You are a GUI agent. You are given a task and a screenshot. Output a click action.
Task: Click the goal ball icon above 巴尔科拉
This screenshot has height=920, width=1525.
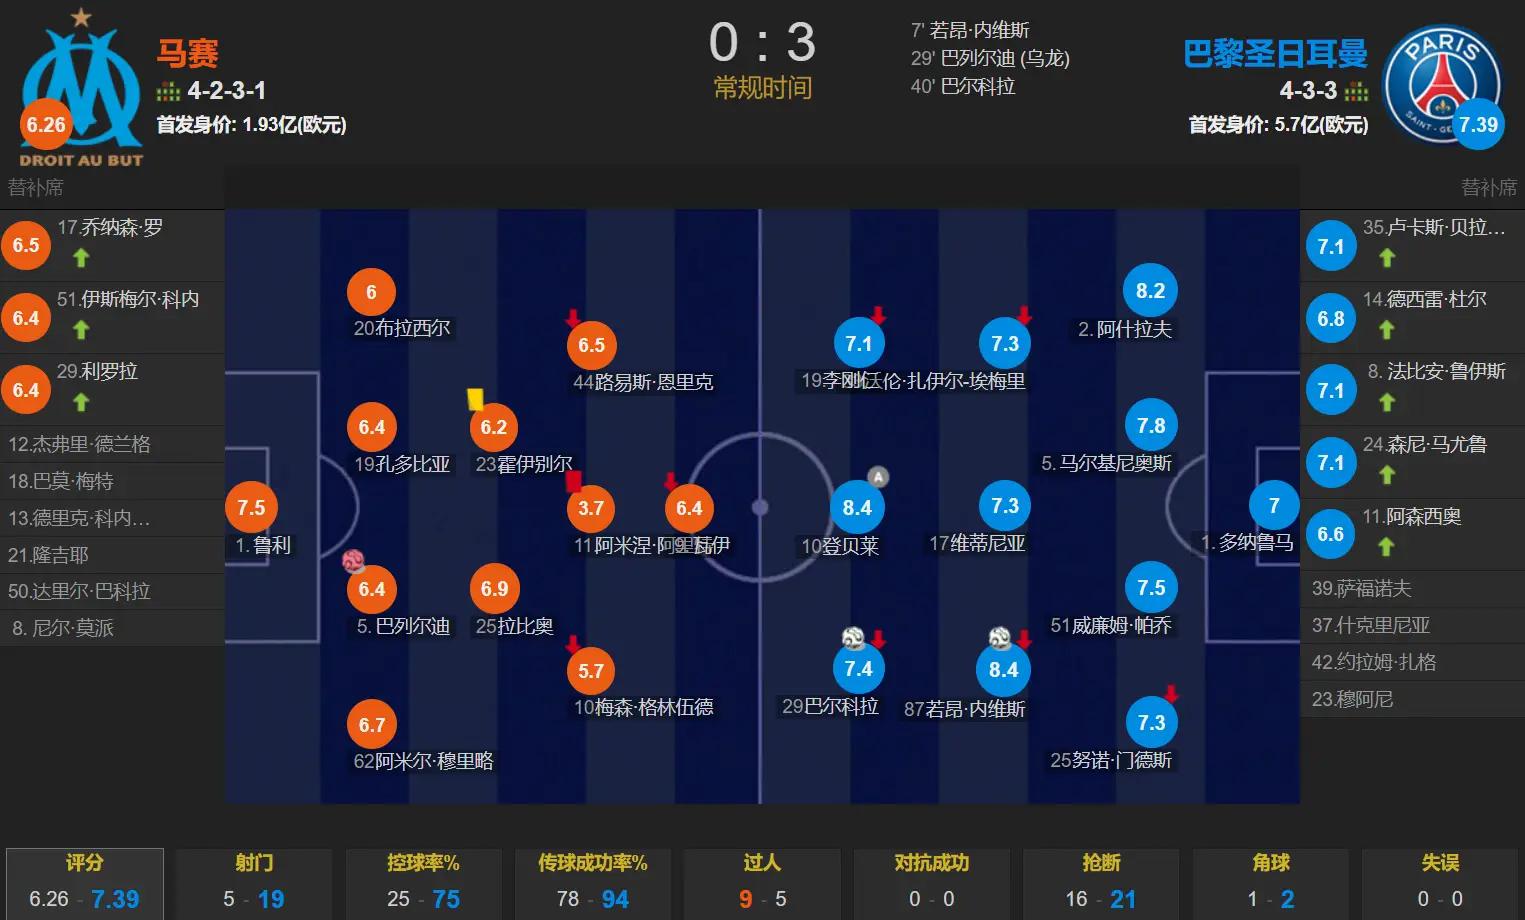pyautogui.click(x=853, y=637)
